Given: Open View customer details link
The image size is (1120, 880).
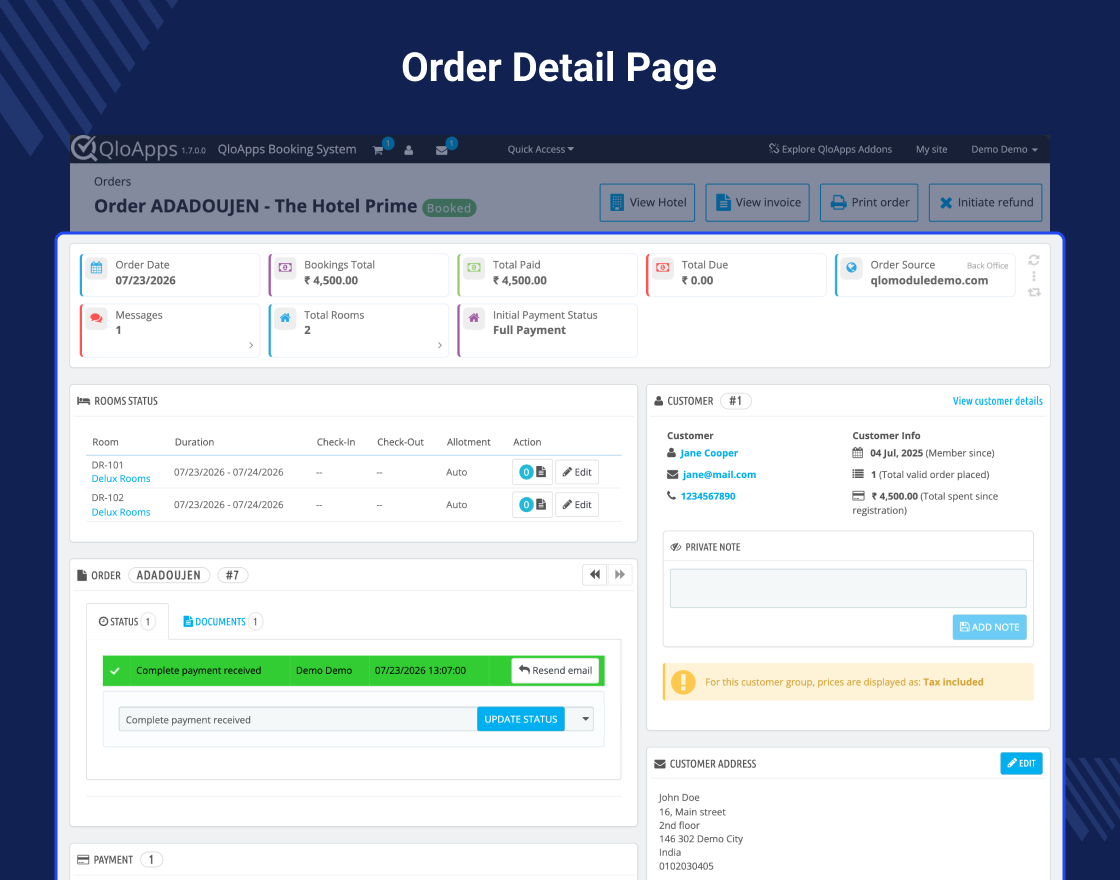Looking at the screenshot, I should [x=997, y=401].
